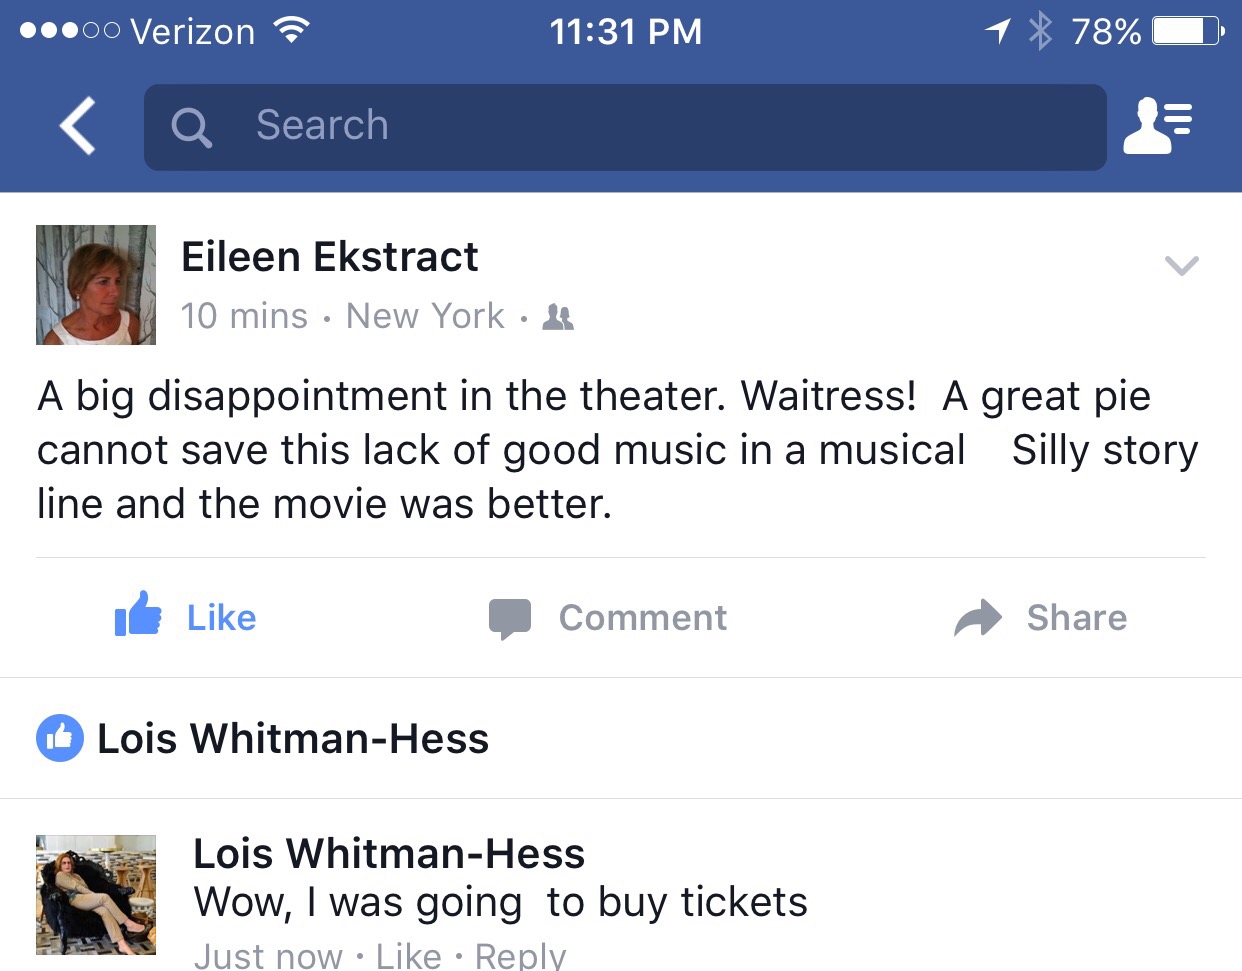This screenshot has height=971, width=1242.
Task: Open the post options chevron
Action: click(1181, 265)
